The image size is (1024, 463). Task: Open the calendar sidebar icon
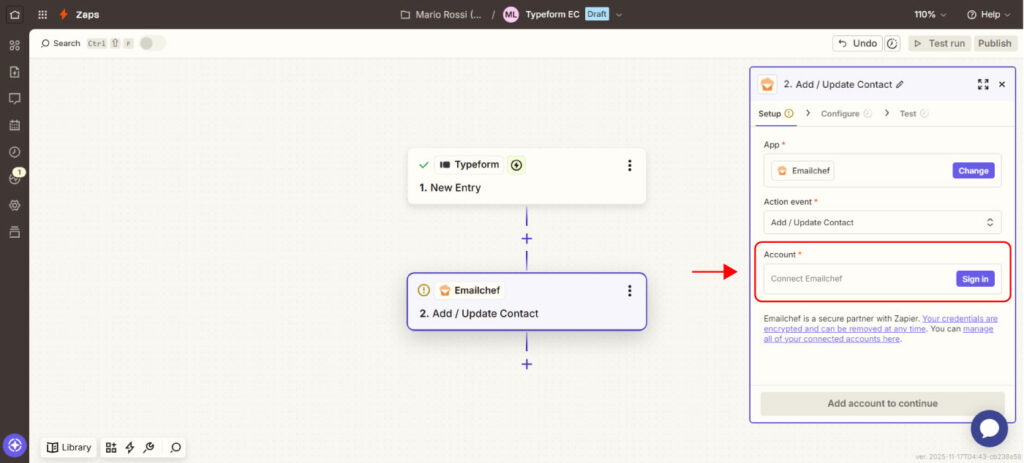(x=14, y=125)
